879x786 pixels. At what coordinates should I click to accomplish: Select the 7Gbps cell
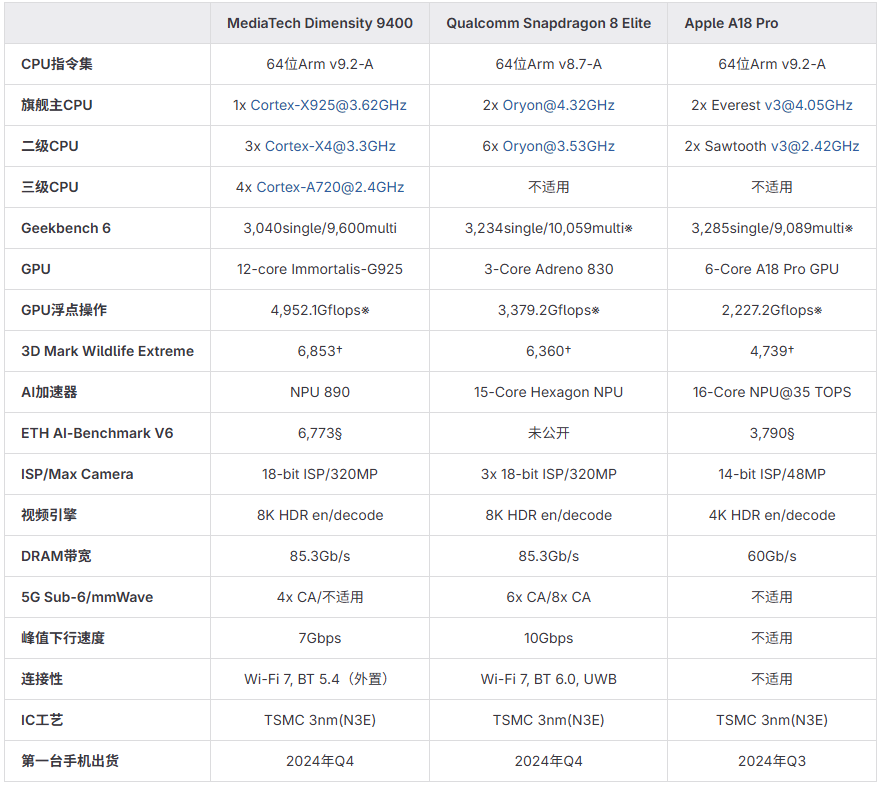tap(320, 638)
